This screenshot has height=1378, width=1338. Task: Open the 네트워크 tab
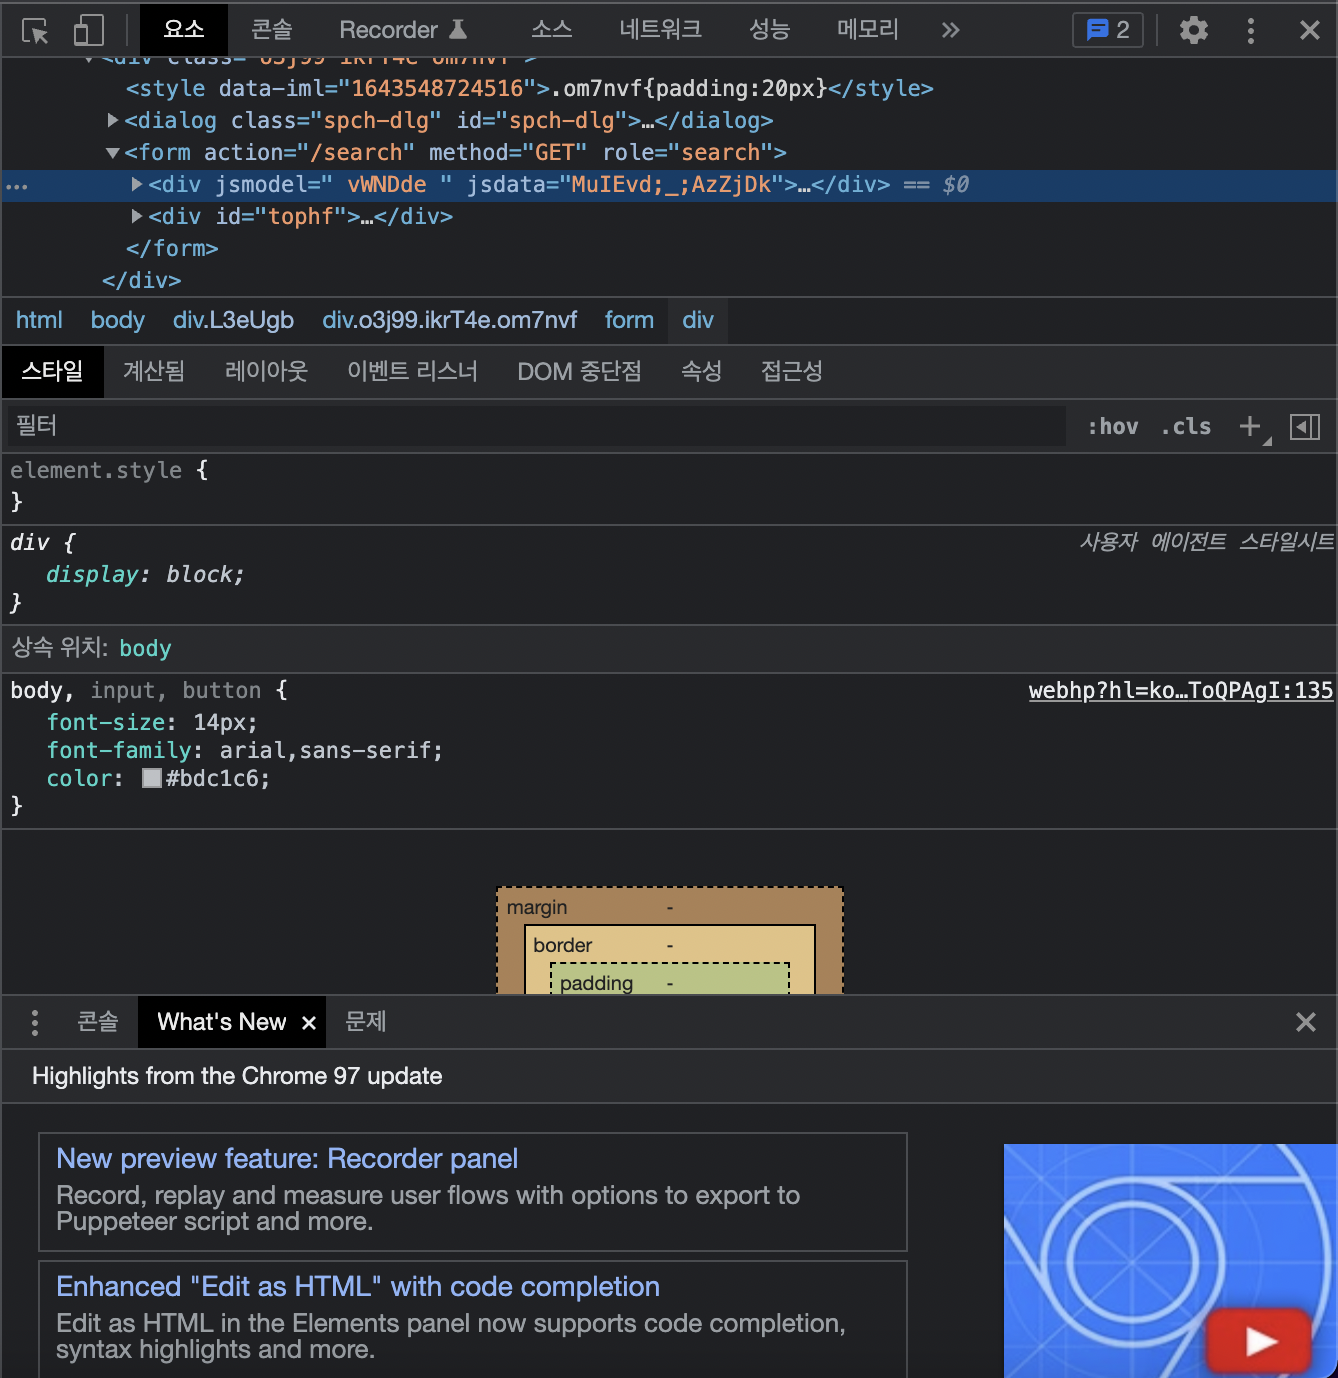point(660,30)
